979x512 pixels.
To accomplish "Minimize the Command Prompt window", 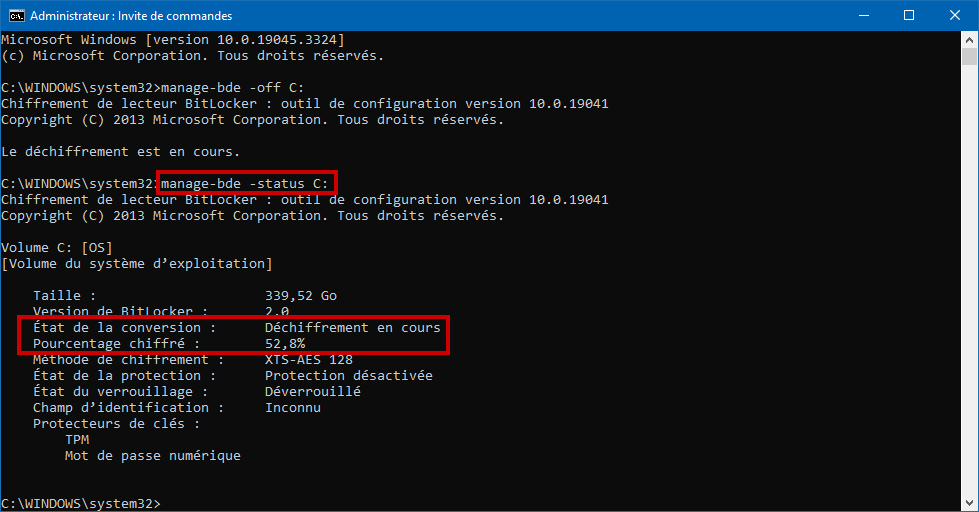I will pos(864,16).
